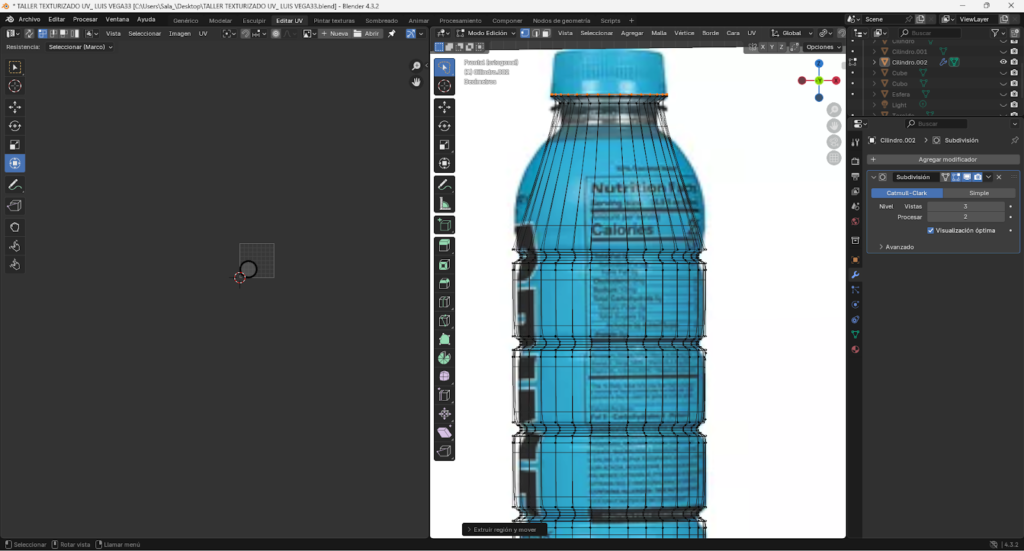Select the Edge Slide tool
This screenshot has height=551, width=1024.
[445, 395]
